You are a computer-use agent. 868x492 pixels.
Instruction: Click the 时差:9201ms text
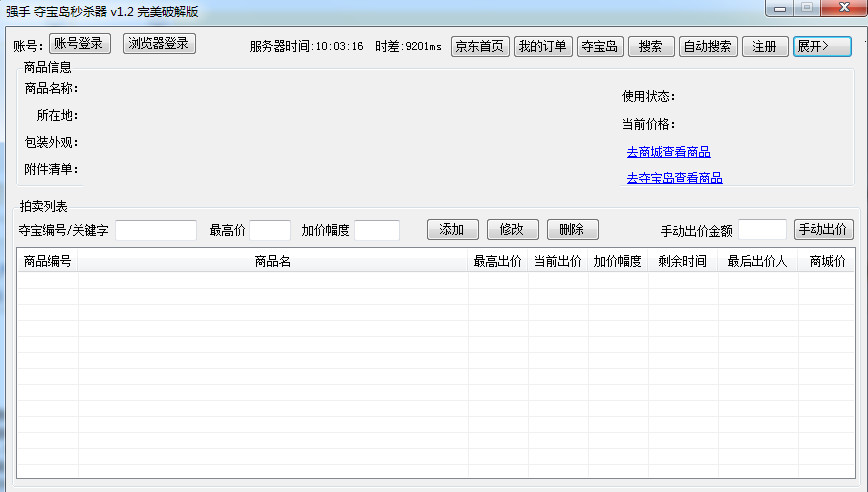[x=409, y=46]
